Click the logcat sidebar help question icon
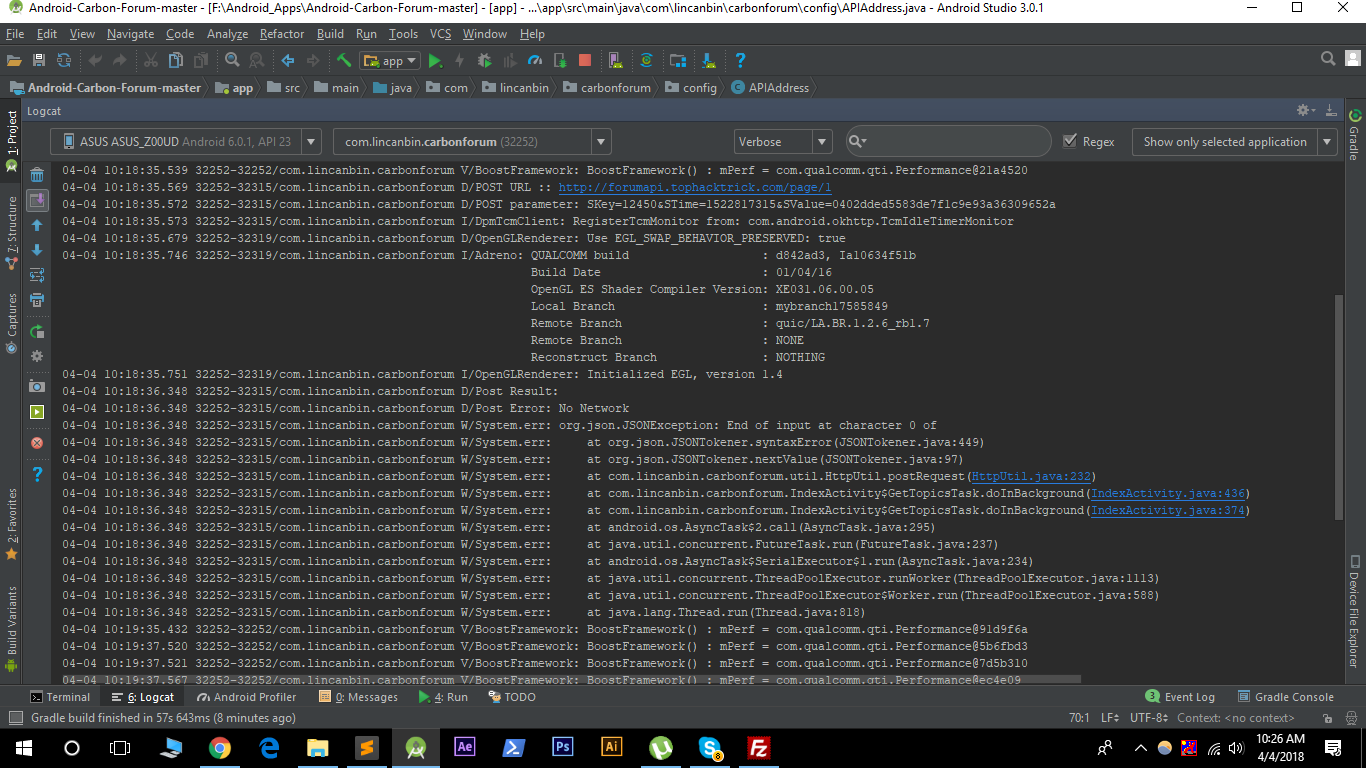Viewport: 1366px width, 768px height. (x=37, y=474)
